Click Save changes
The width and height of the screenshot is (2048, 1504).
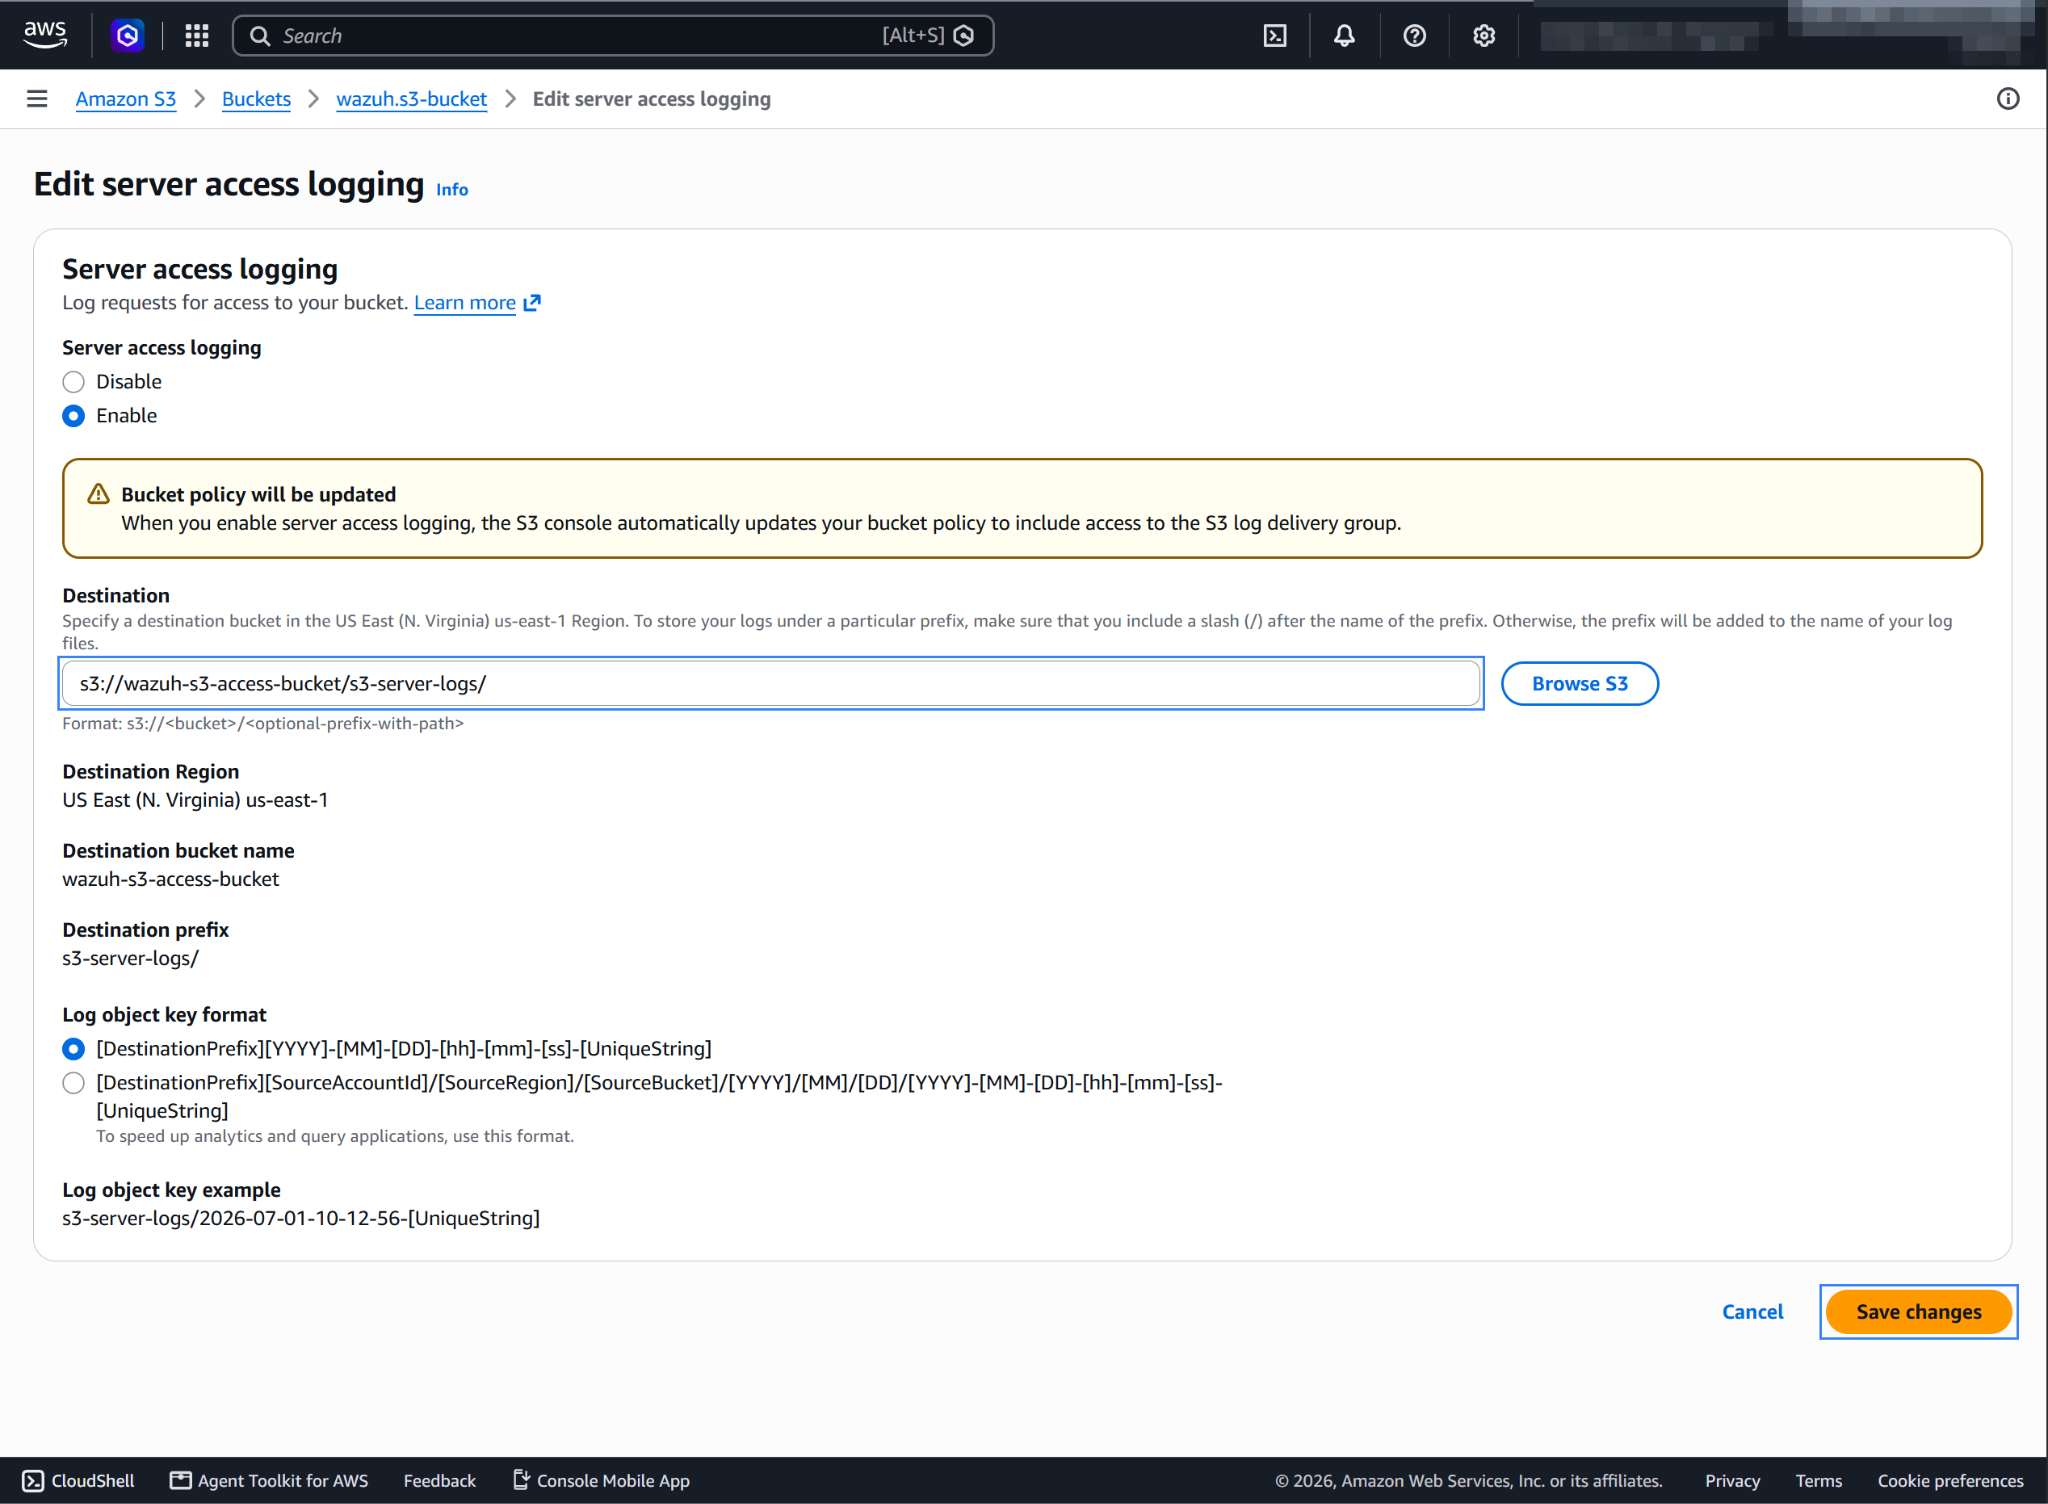click(x=1918, y=1312)
